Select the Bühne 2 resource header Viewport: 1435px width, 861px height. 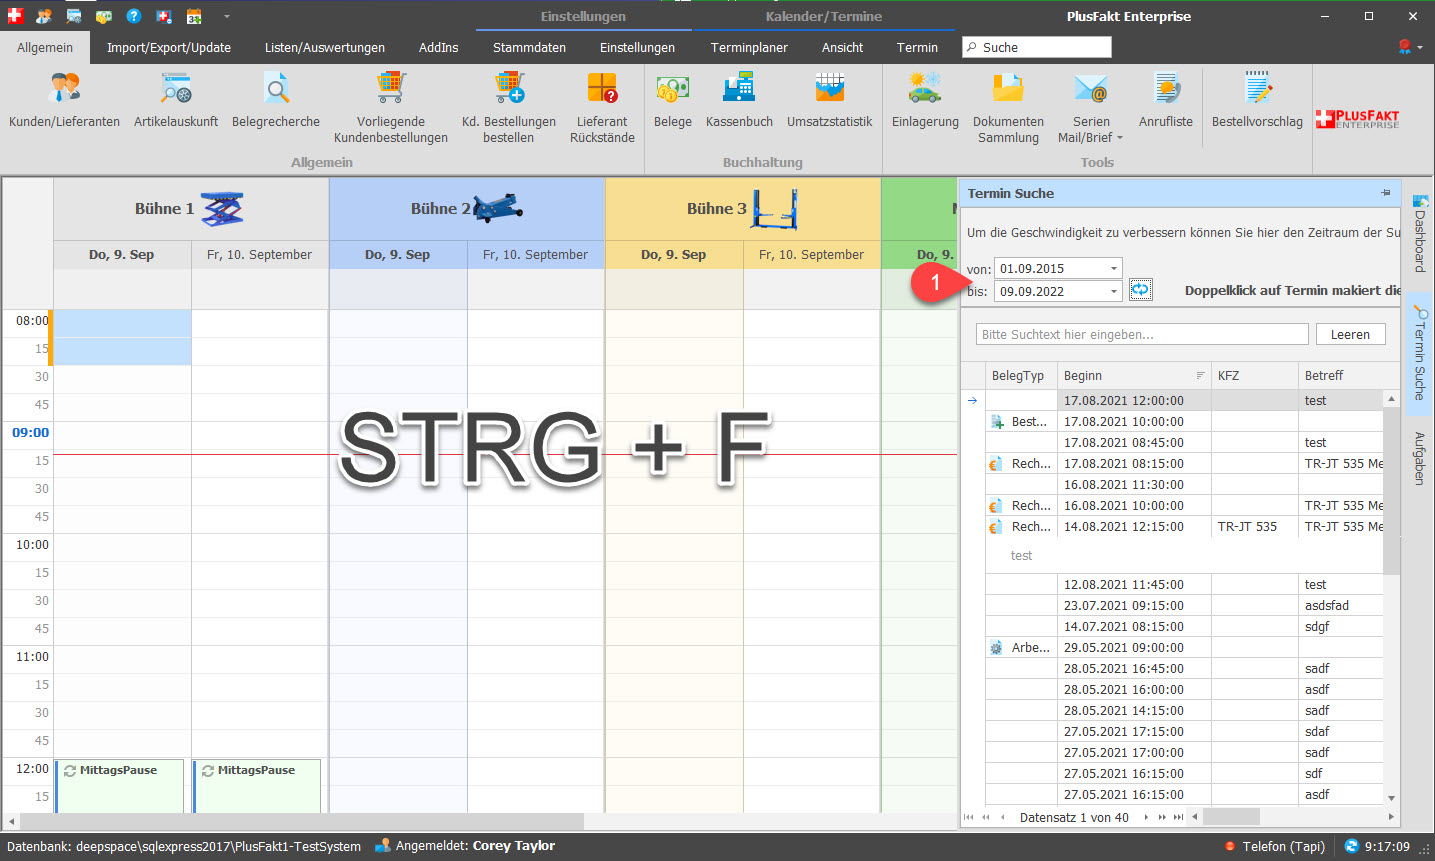coord(467,209)
